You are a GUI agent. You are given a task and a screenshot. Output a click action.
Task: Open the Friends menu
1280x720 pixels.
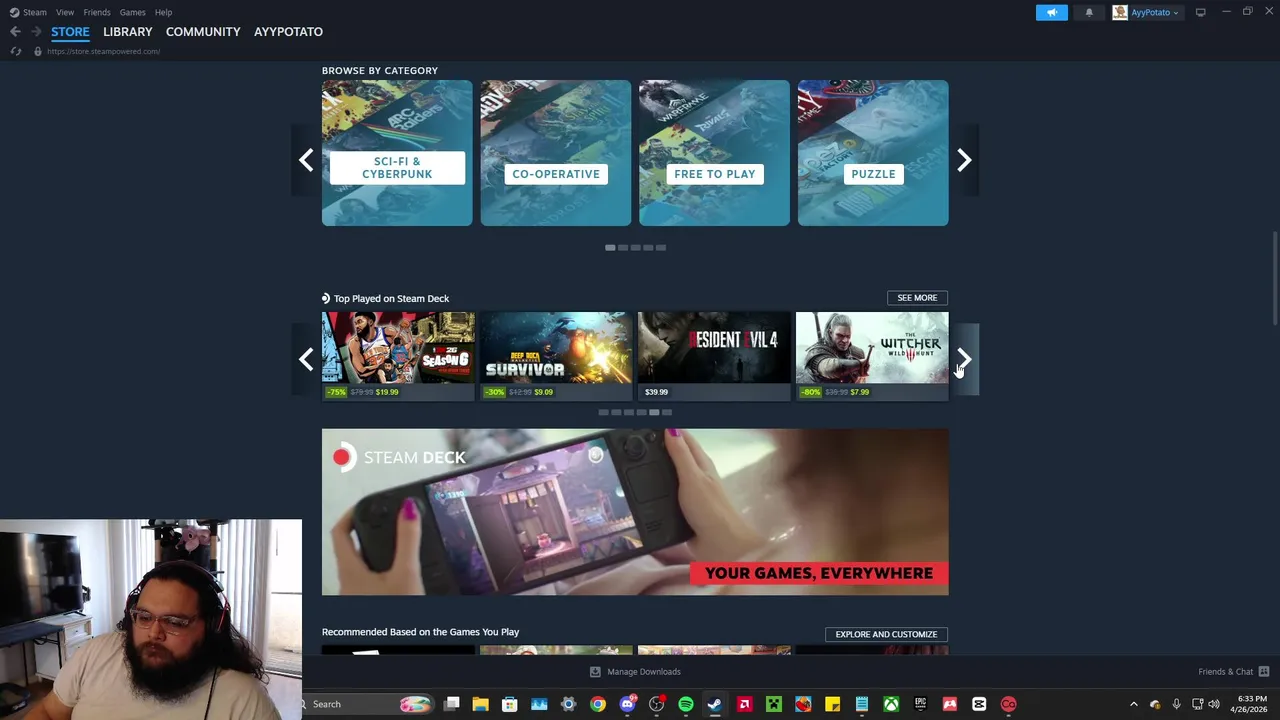(x=97, y=12)
